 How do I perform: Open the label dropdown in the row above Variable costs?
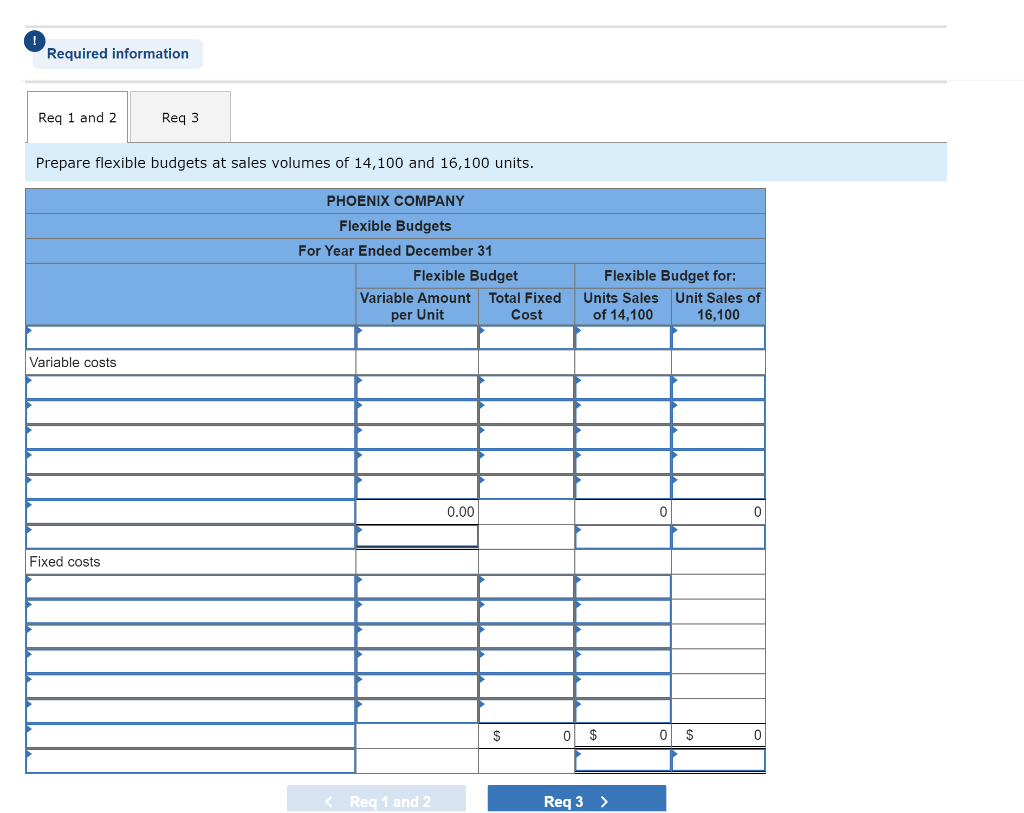[x=190, y=337]
